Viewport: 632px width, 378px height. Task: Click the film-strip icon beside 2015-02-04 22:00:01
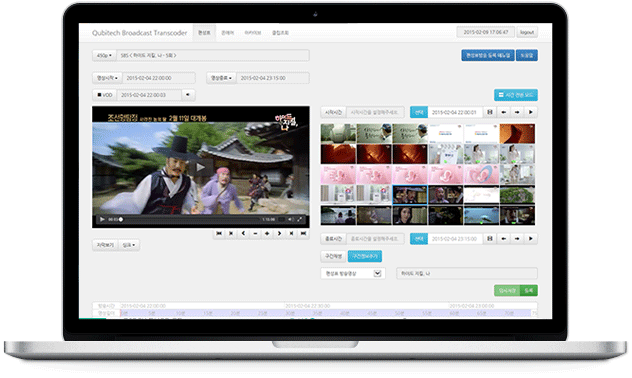490,112
